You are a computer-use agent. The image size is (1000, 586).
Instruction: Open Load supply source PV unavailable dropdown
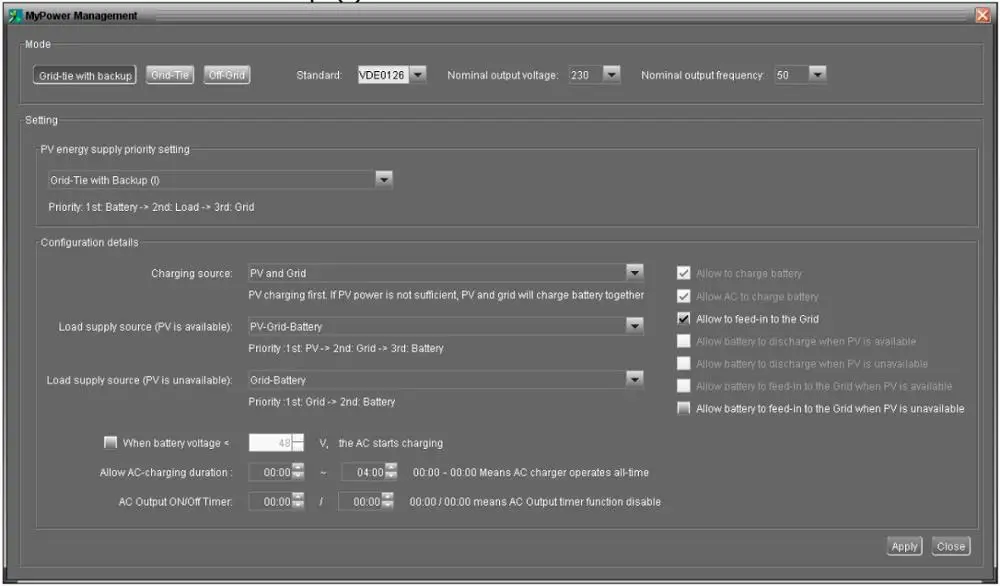[x=634, y=379]
